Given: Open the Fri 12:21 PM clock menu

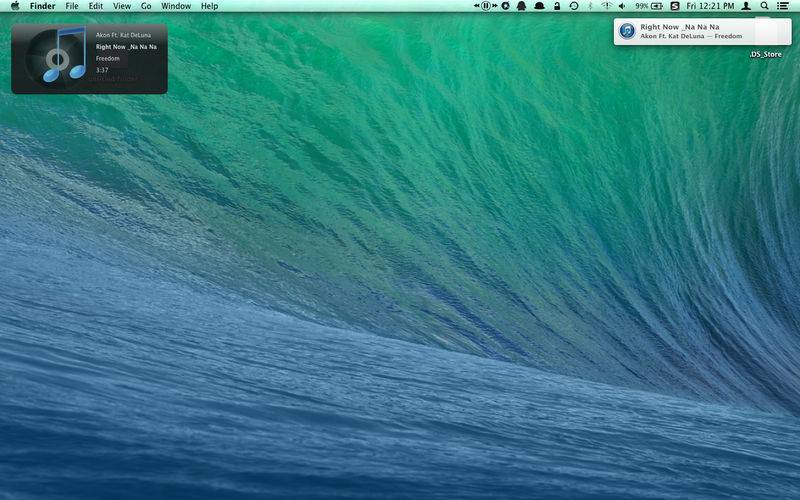Looking at the screenshot, I should click(x=710, y=6).
